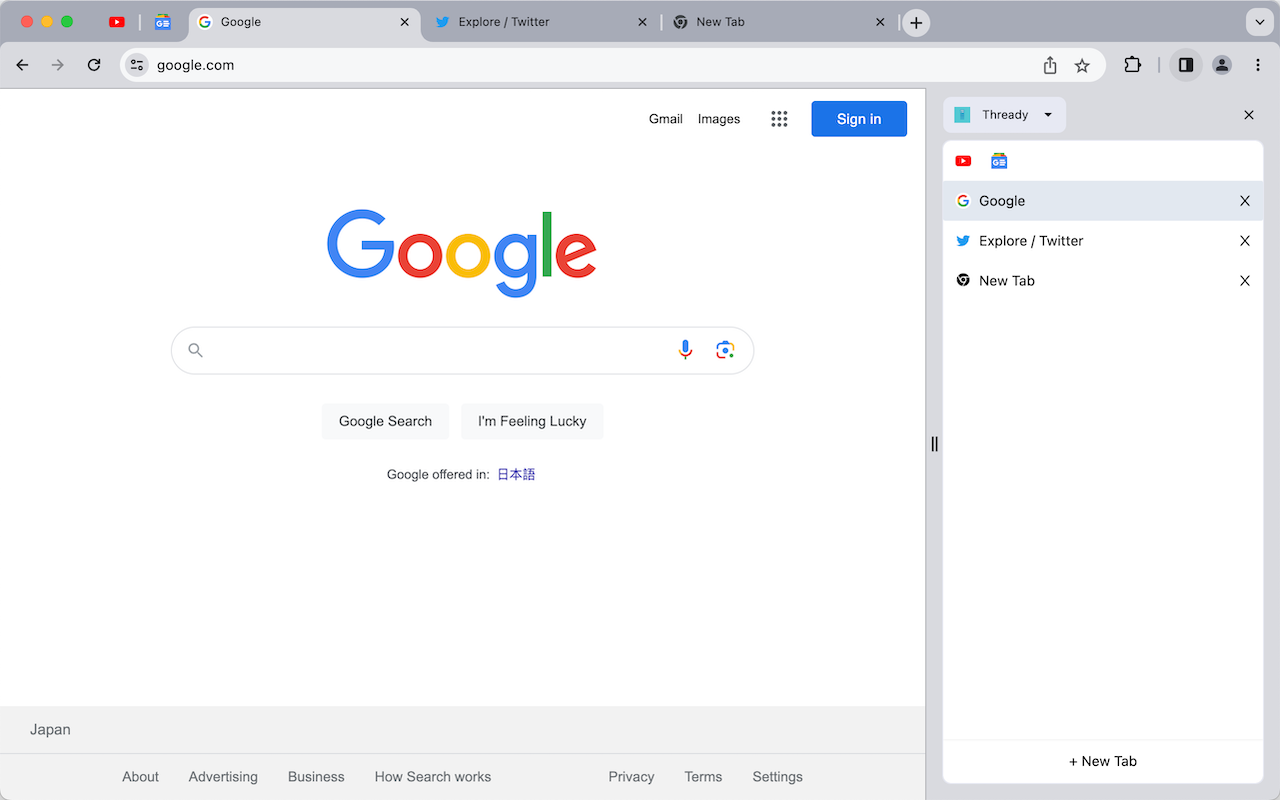Select pinned Google News icon in Thready panel
This screenshot has width=1280, height=800.
pyautogui.click(x=999, y=161)
